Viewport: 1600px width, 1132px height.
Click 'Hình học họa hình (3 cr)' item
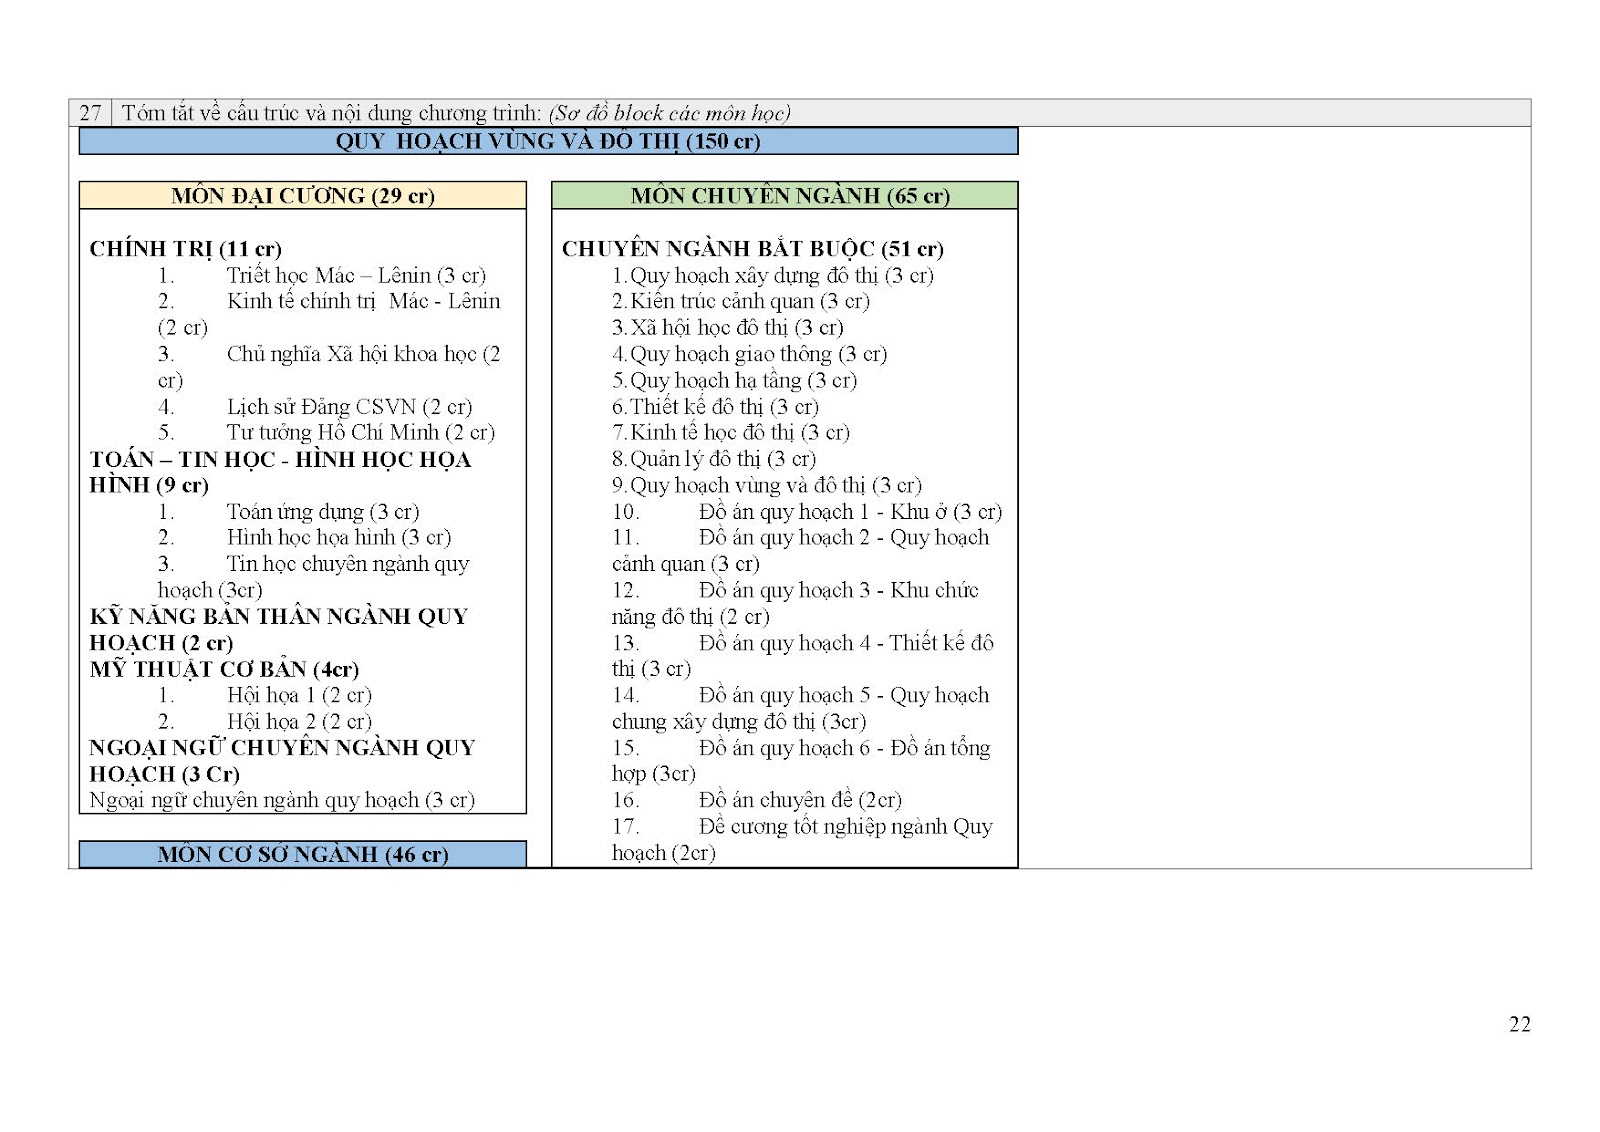338,538
